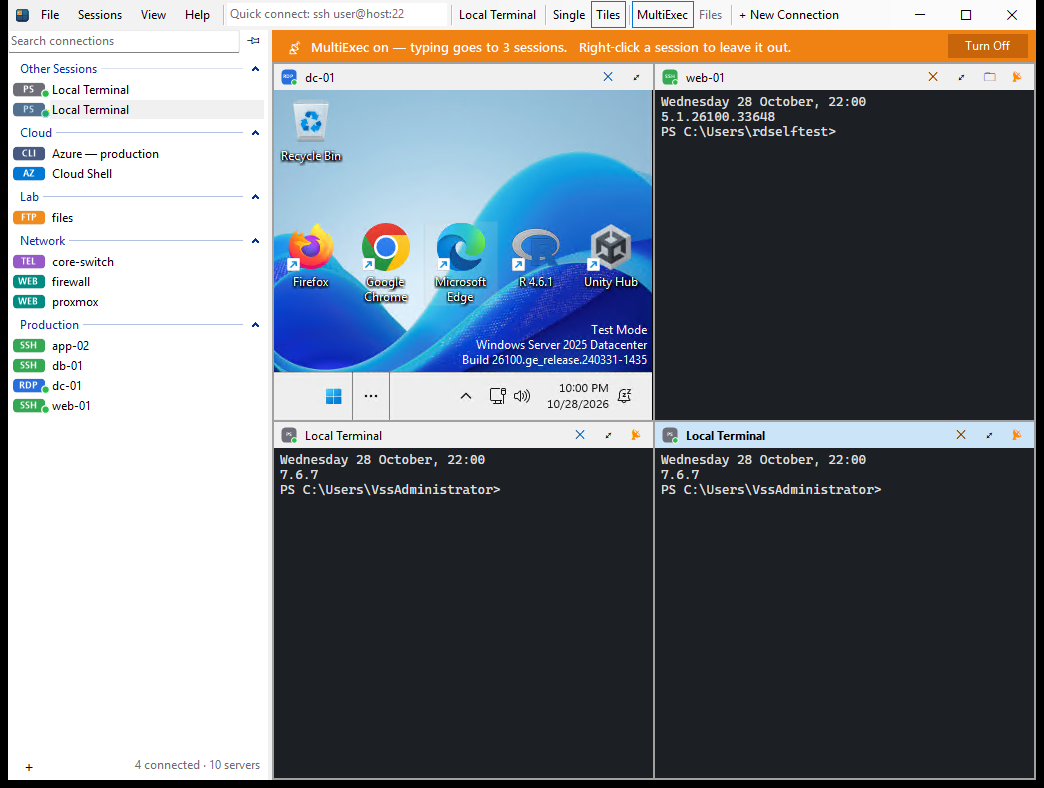1044x788 pixels.
Task: Select the core-switch telnet connection
Action: click(x=137, y=262)
